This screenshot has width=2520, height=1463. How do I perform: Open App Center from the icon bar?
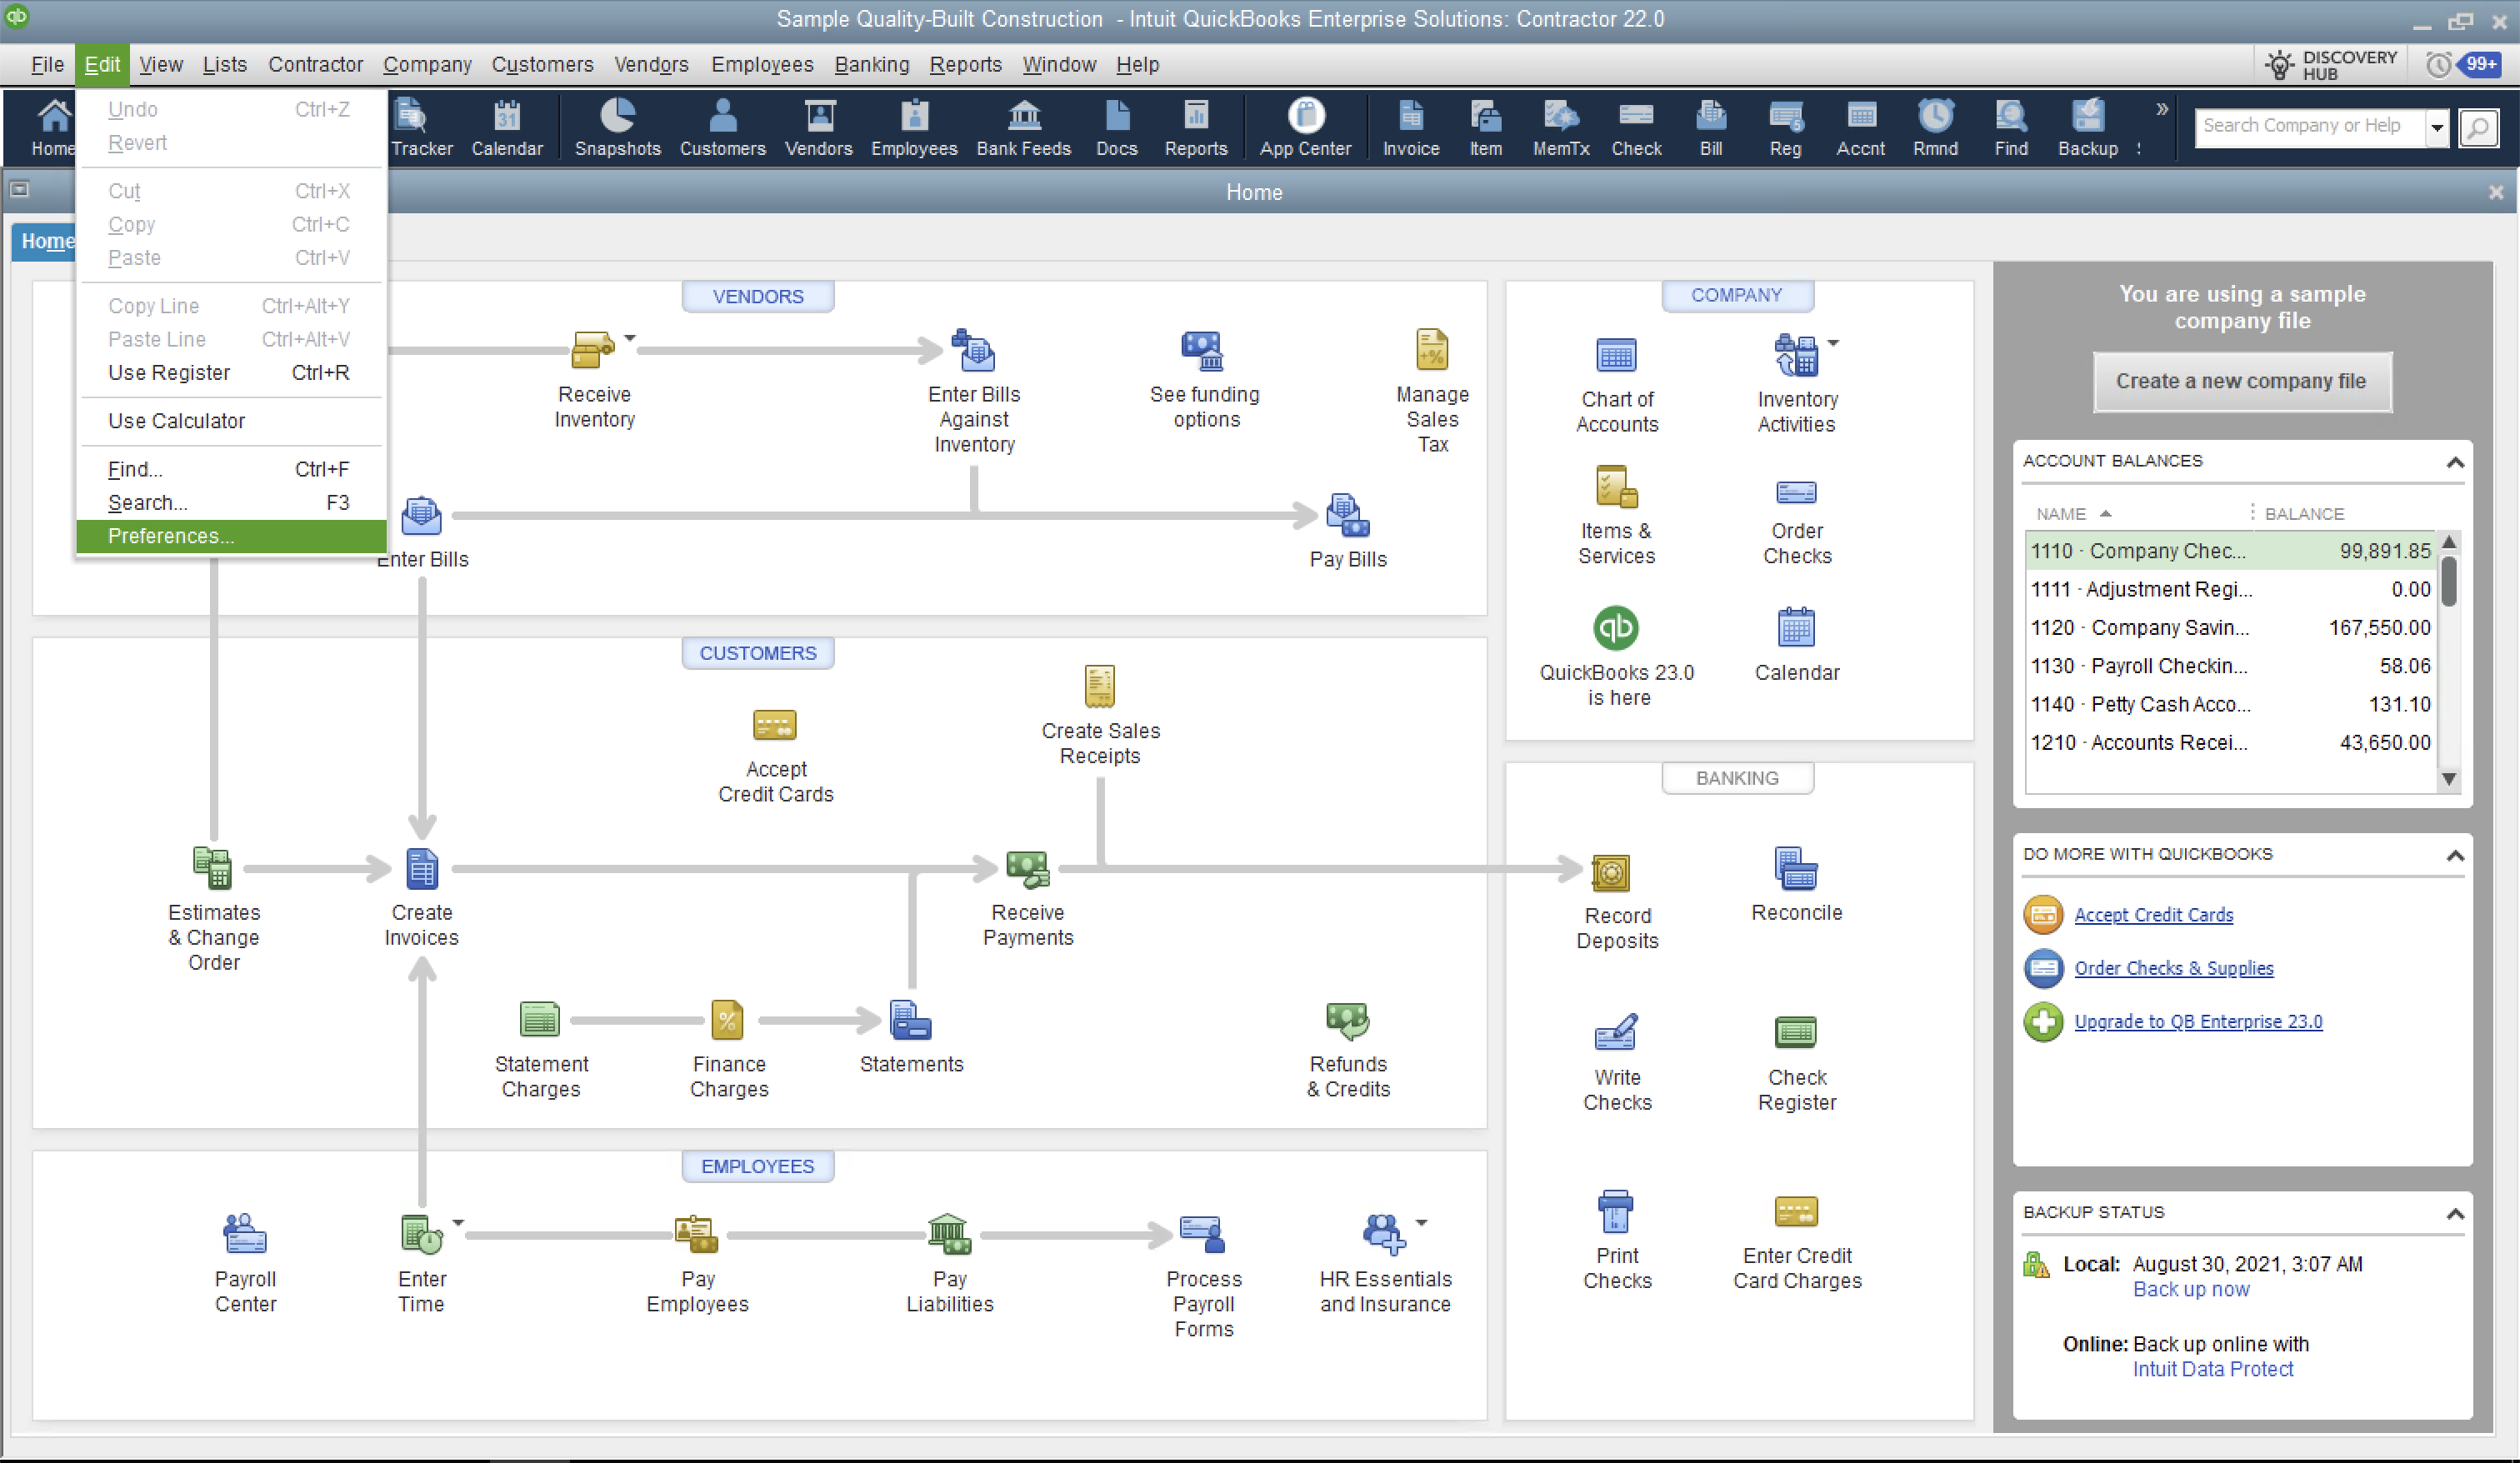point(1305,128)
